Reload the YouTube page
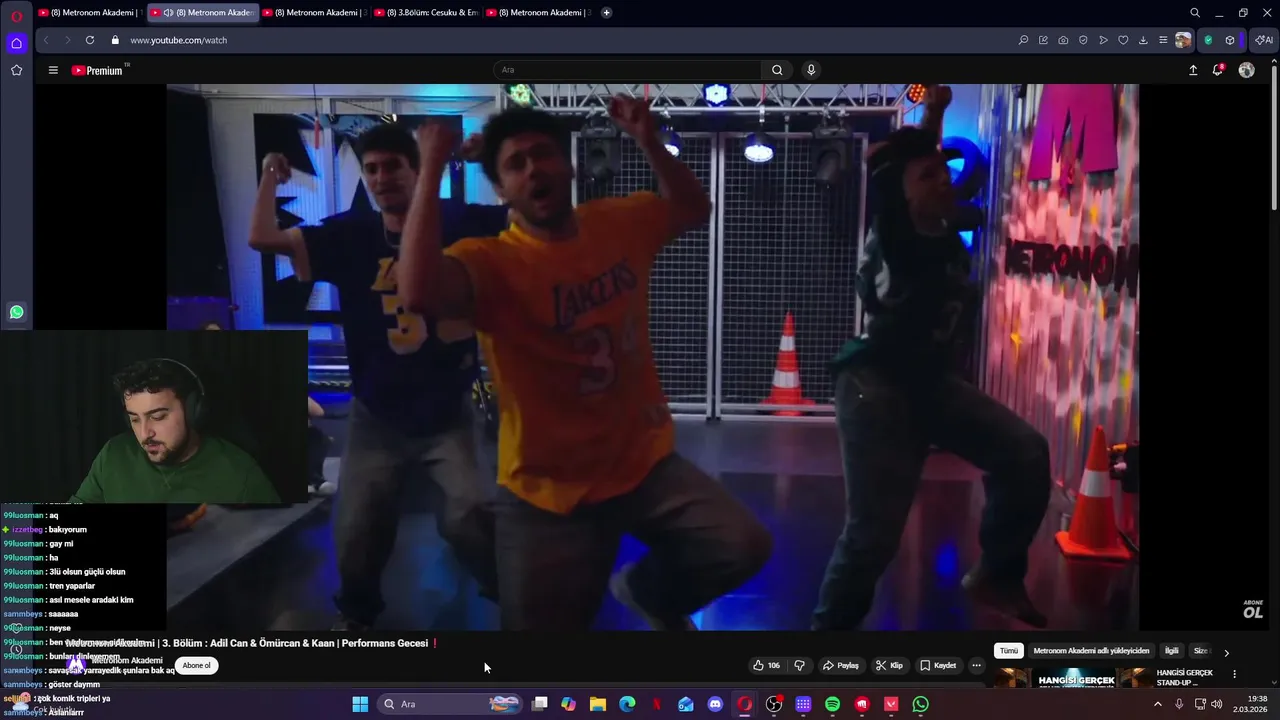The width and height of the screenshot is (1280, 720). [90, 40]
